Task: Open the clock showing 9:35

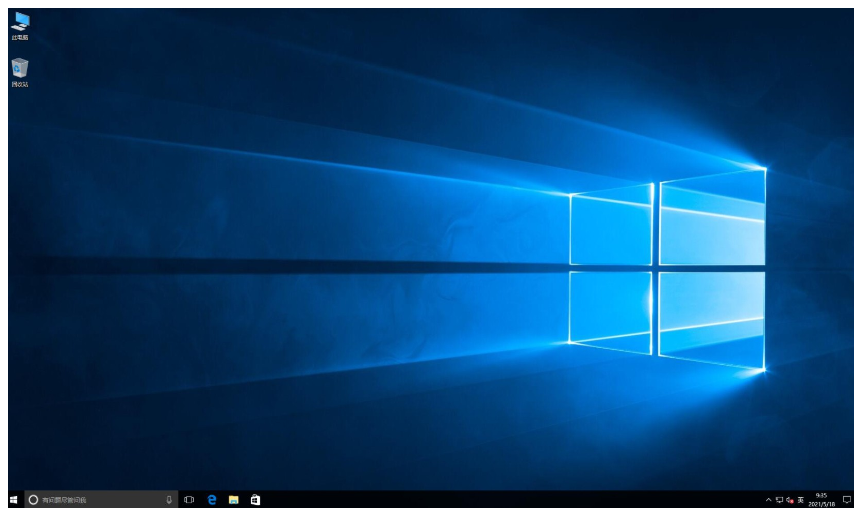Action: (x=821, y=499)
